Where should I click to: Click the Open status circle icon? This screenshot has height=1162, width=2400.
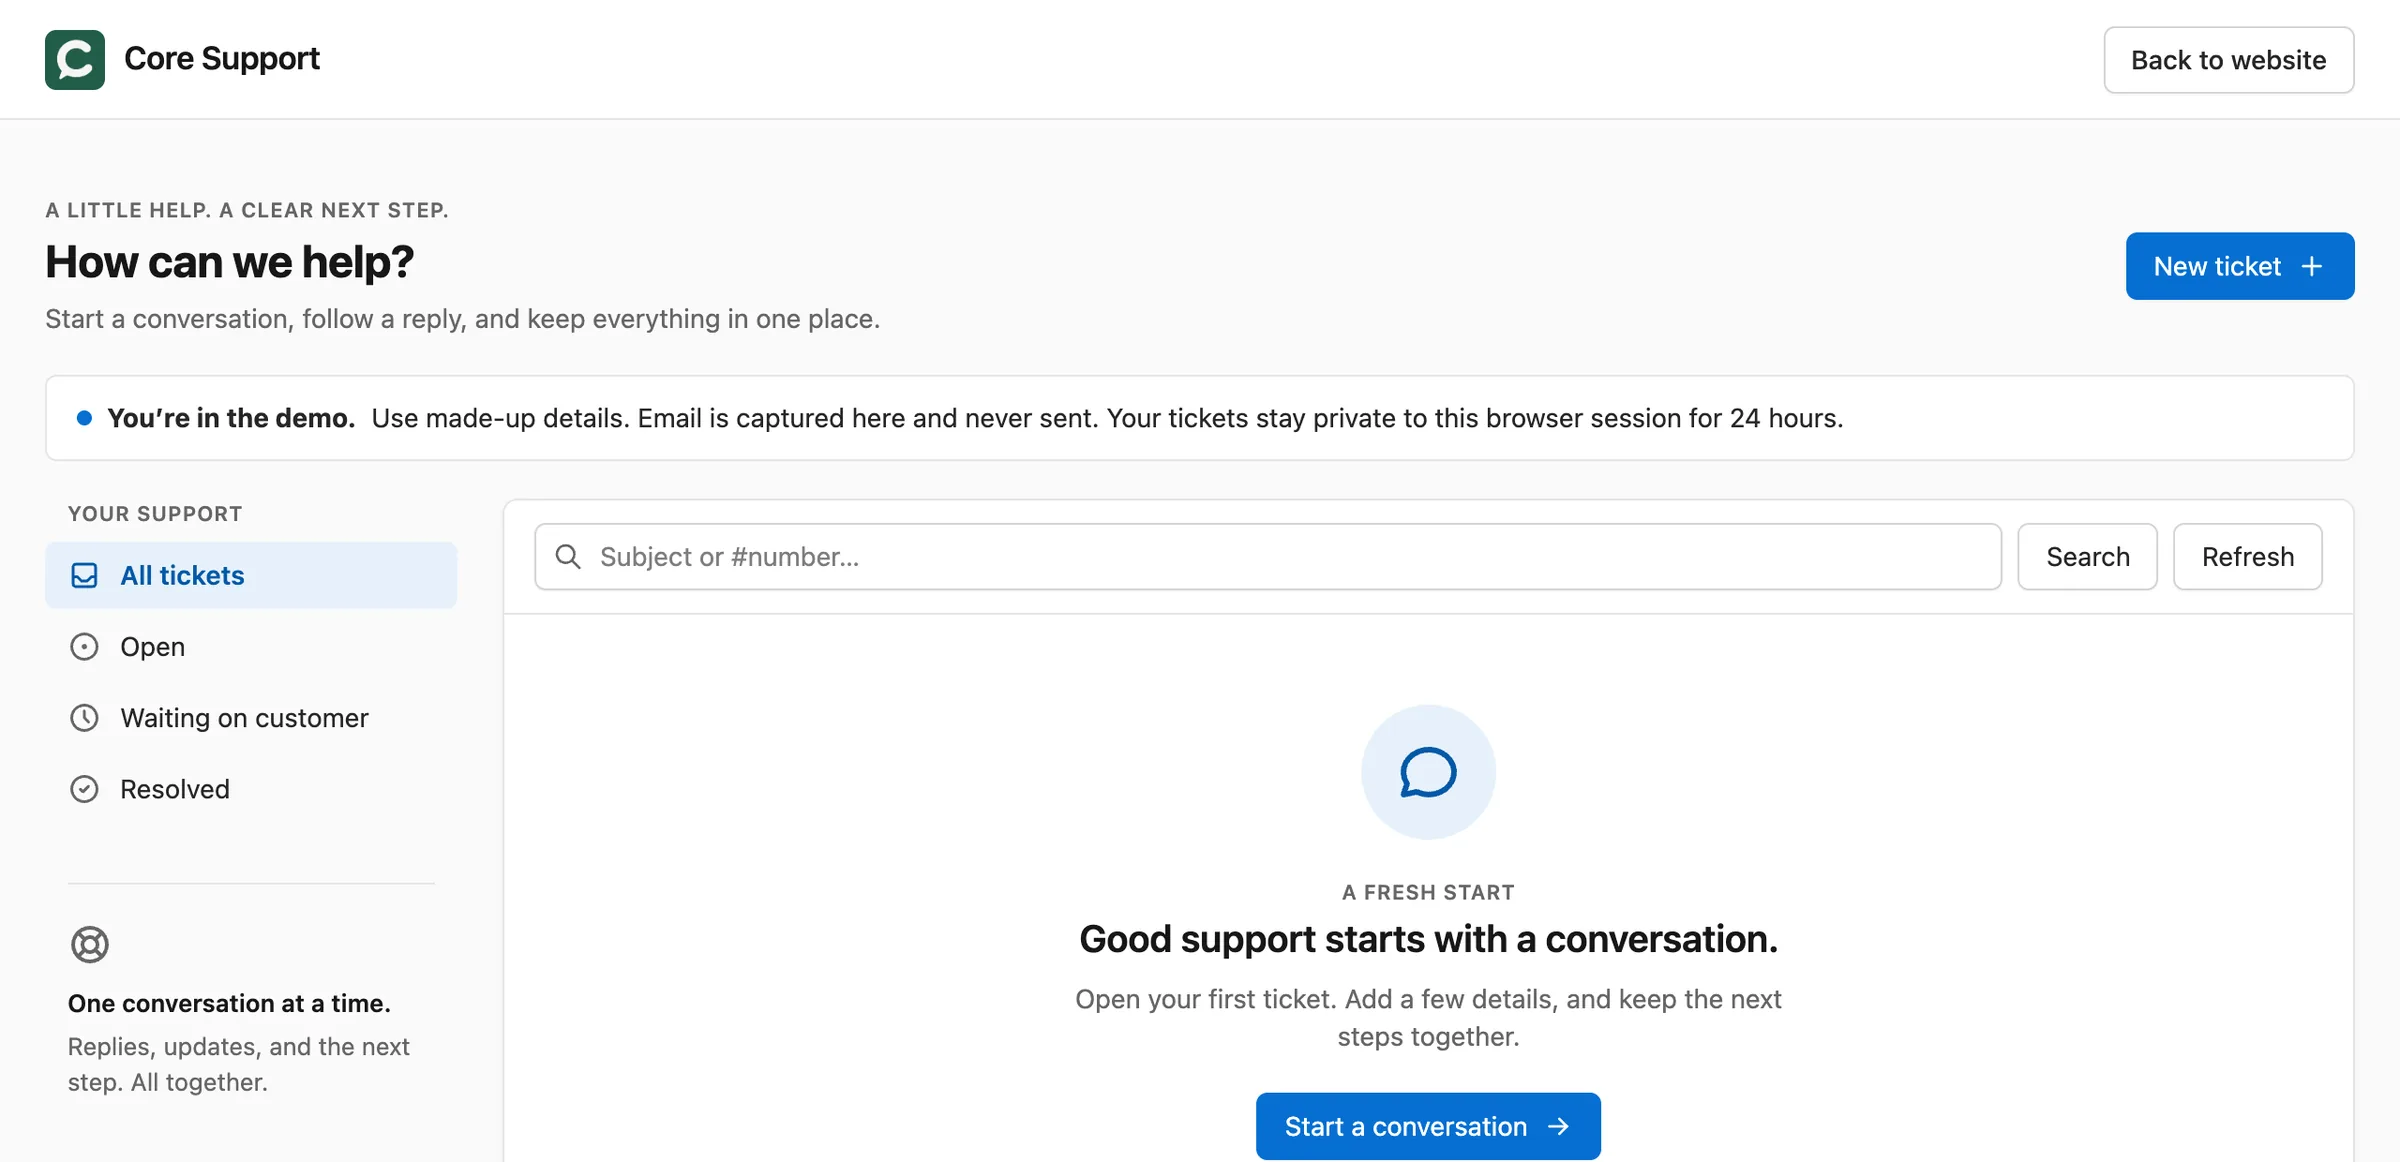click(85, 647)
